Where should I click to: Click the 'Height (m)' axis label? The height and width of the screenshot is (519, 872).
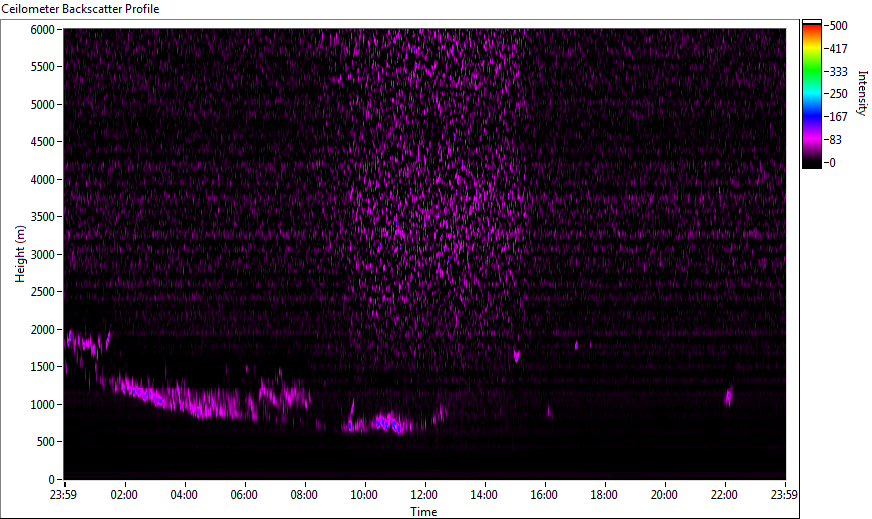(x=20, y=254)
